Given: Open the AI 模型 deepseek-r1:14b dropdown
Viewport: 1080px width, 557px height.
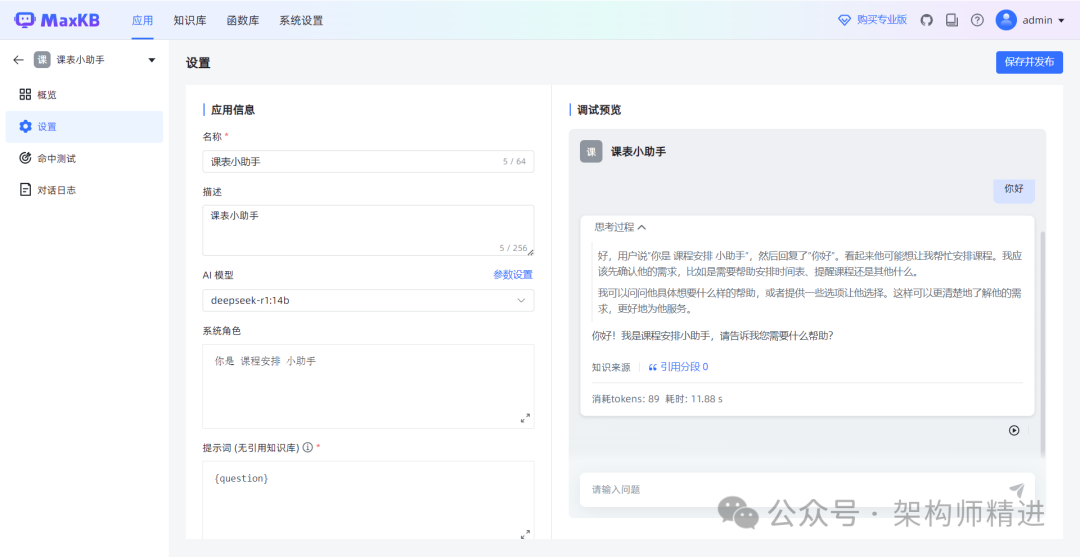Looking at the screenshot, I should [368, 300].
